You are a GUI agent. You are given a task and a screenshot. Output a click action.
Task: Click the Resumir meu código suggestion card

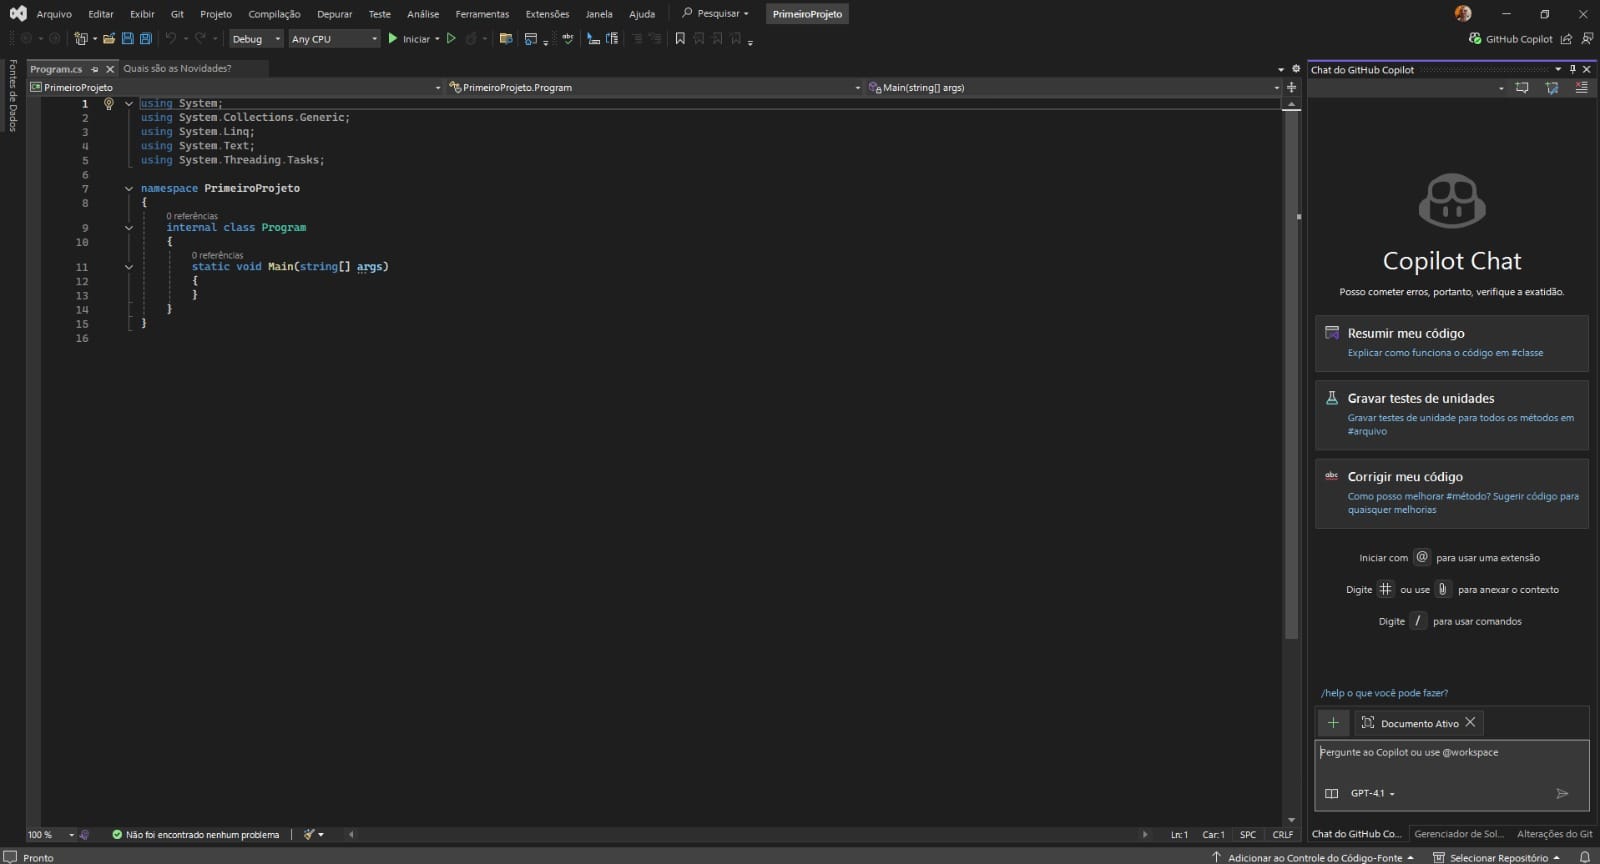point(1451,343)
